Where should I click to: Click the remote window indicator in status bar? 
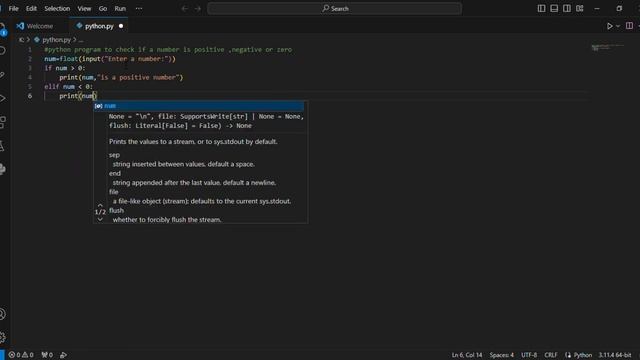pos(2,355)
